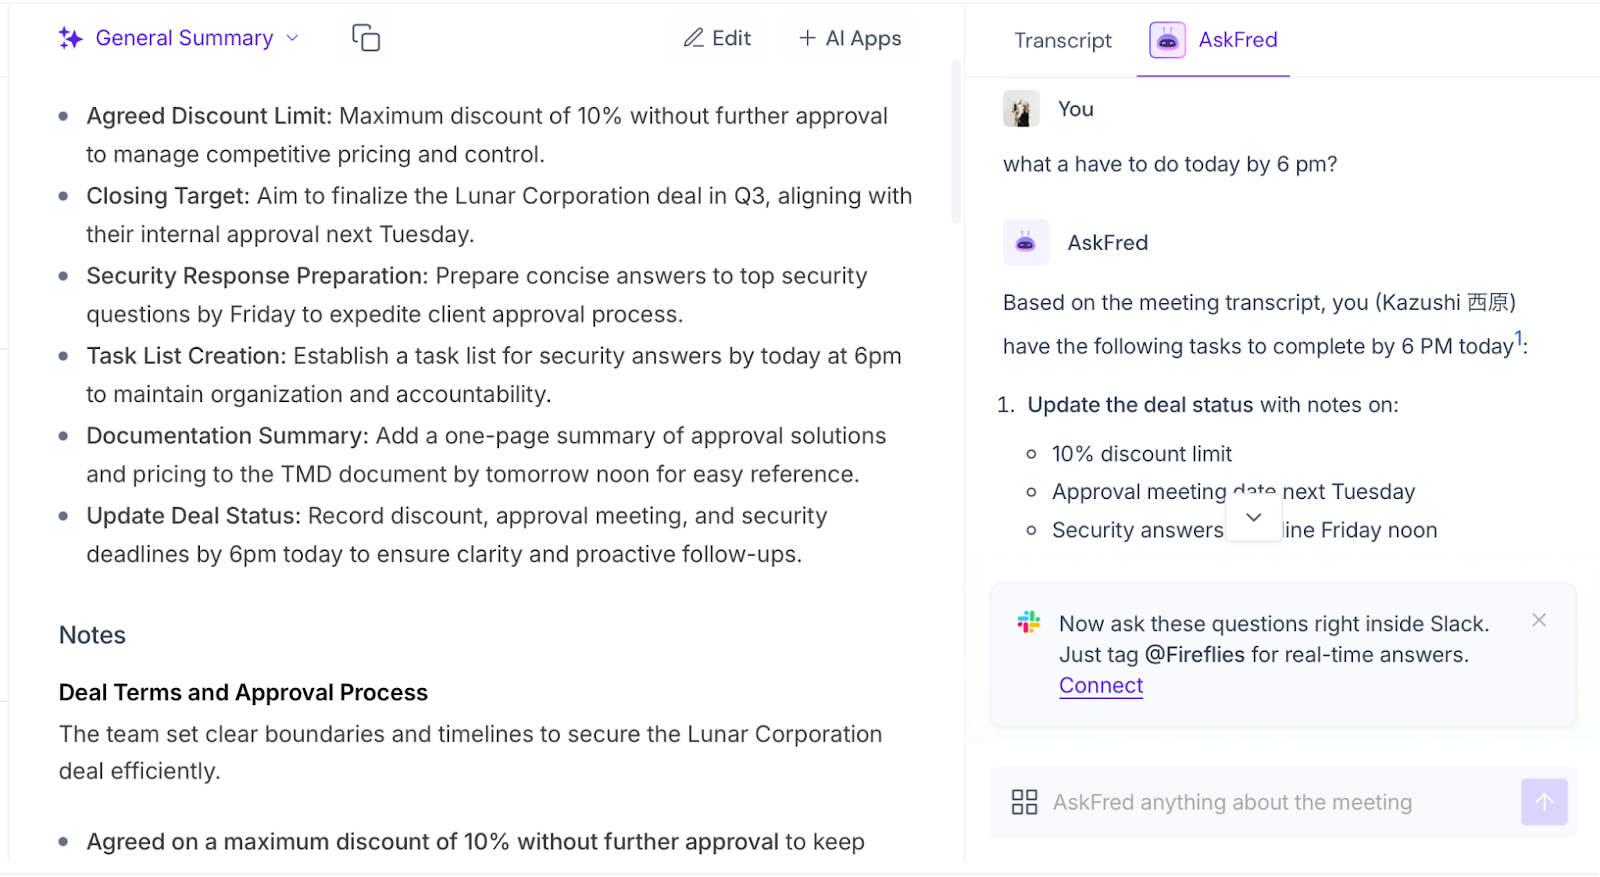Click the sparkle icon beside General Summary
The width and height of the screenshot is (1600, 877).
coord(70,39)
